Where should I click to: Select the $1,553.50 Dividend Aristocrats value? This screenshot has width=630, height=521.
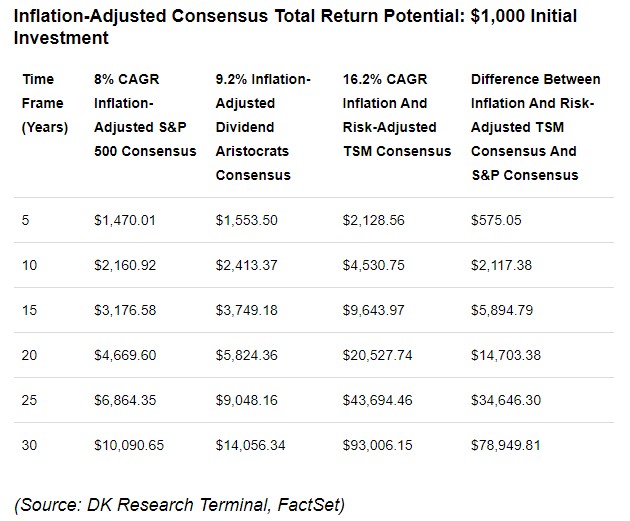click(x=246, y=220)
